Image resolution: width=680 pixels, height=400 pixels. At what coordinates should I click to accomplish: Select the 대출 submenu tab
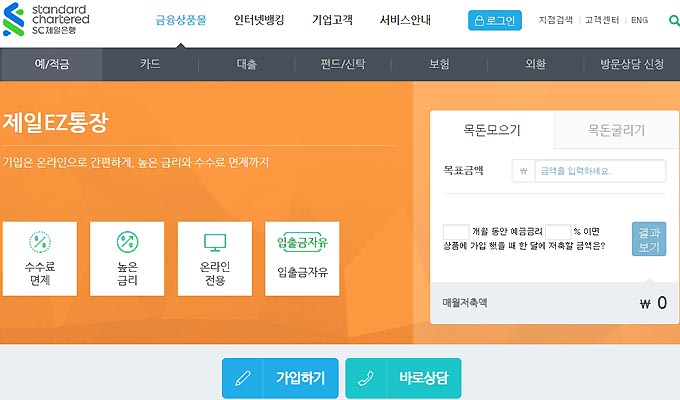247,64
